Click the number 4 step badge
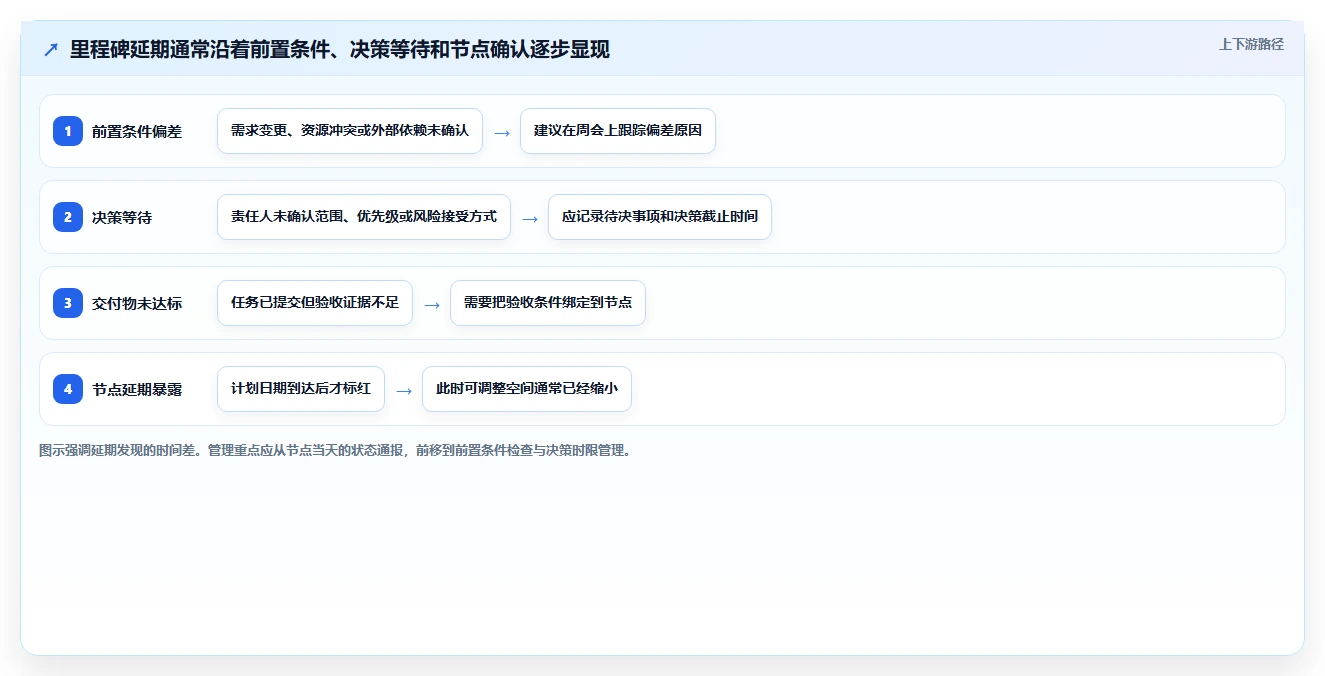 click(68, 389)
